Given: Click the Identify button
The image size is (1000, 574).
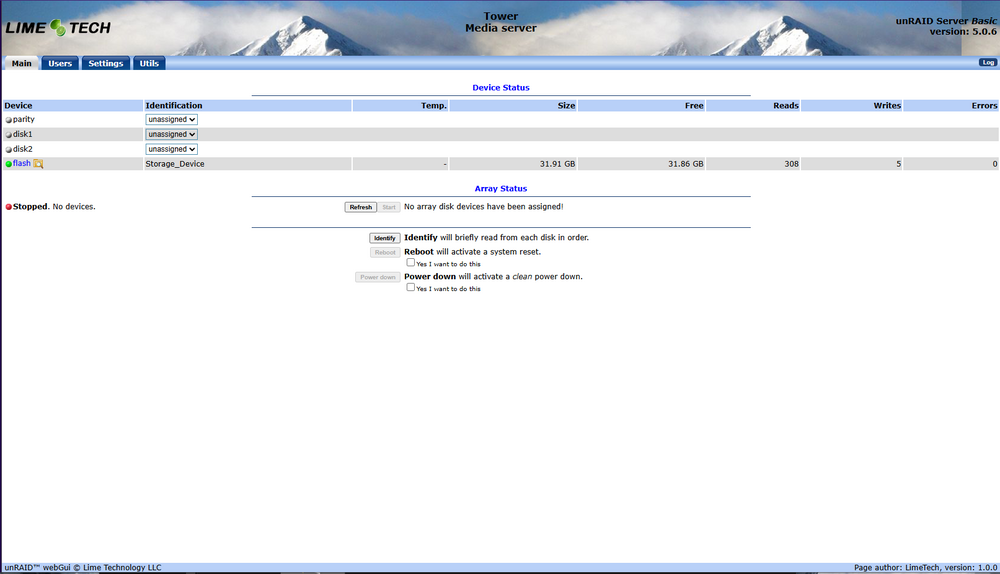Looking at the screenshot, I should pyautogui.click(x=385, y=238).
